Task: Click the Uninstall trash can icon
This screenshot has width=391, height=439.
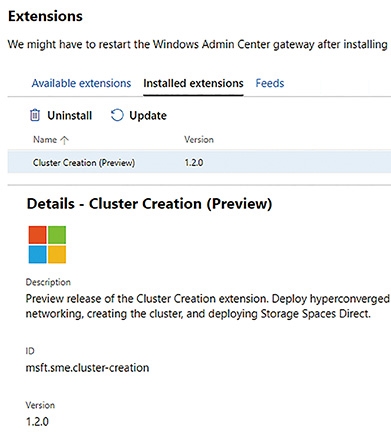Action: click(35, 115)
